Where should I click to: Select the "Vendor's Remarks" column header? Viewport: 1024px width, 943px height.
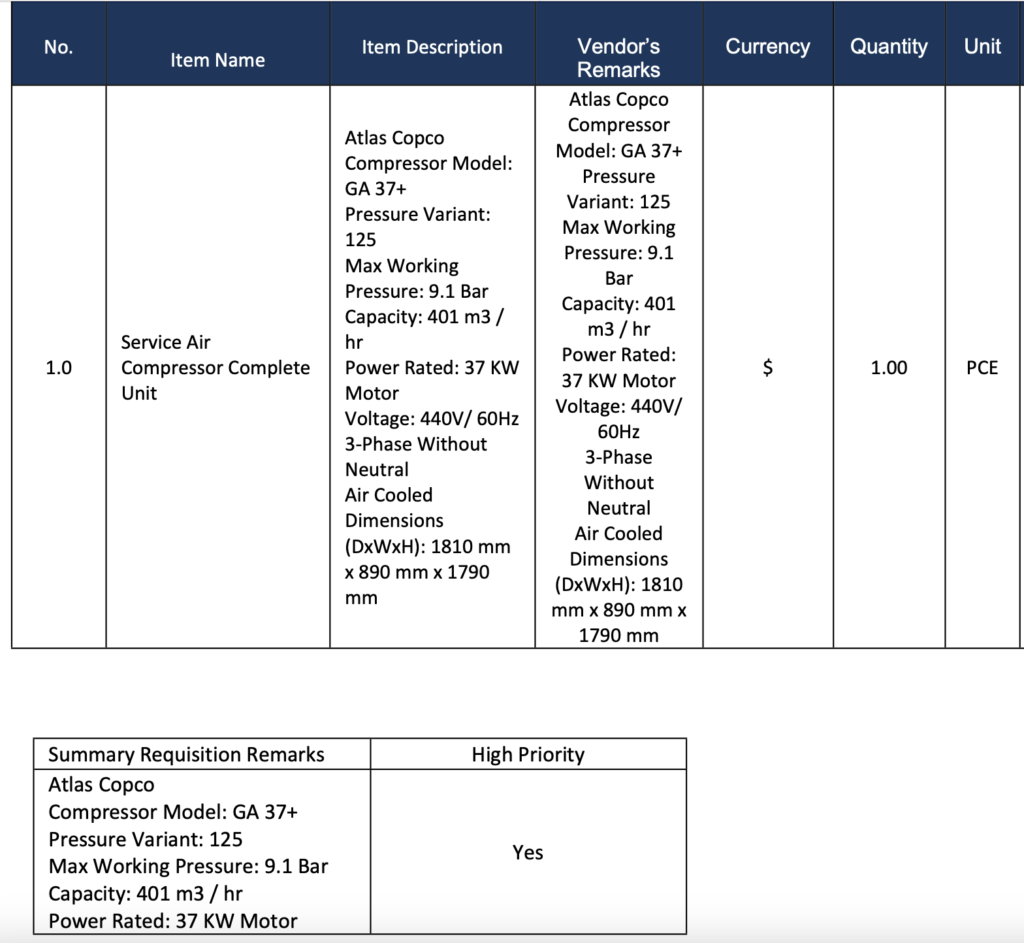(x=618, y=58)
